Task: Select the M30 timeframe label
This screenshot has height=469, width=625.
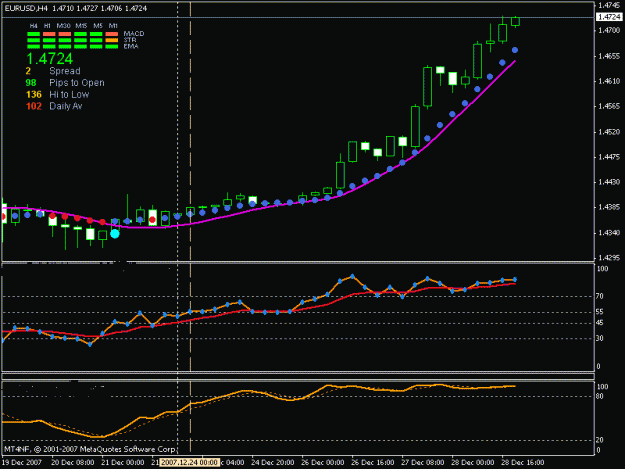Action: click(x=63, y=26)
